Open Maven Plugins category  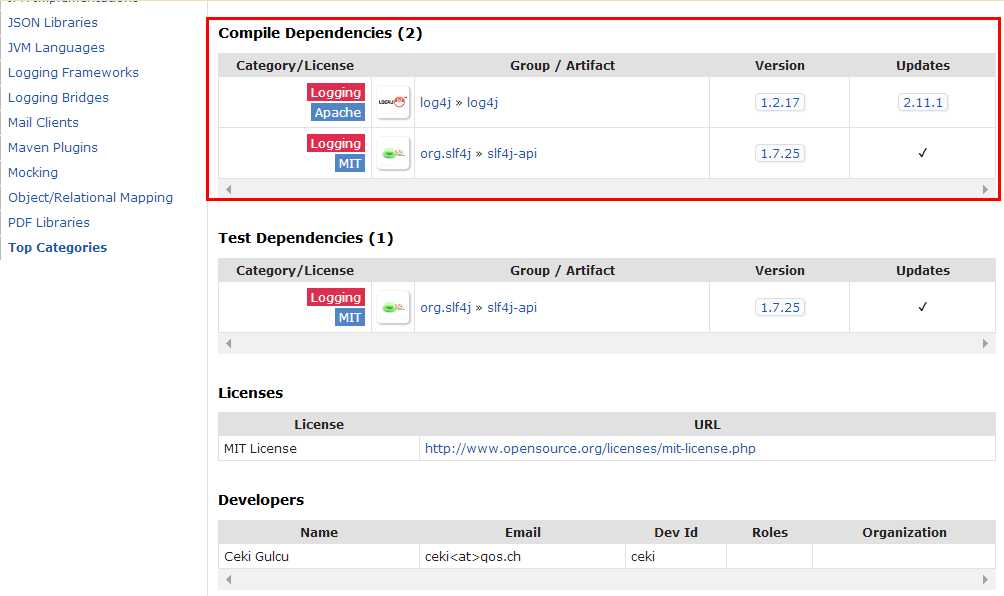[53, 147]
